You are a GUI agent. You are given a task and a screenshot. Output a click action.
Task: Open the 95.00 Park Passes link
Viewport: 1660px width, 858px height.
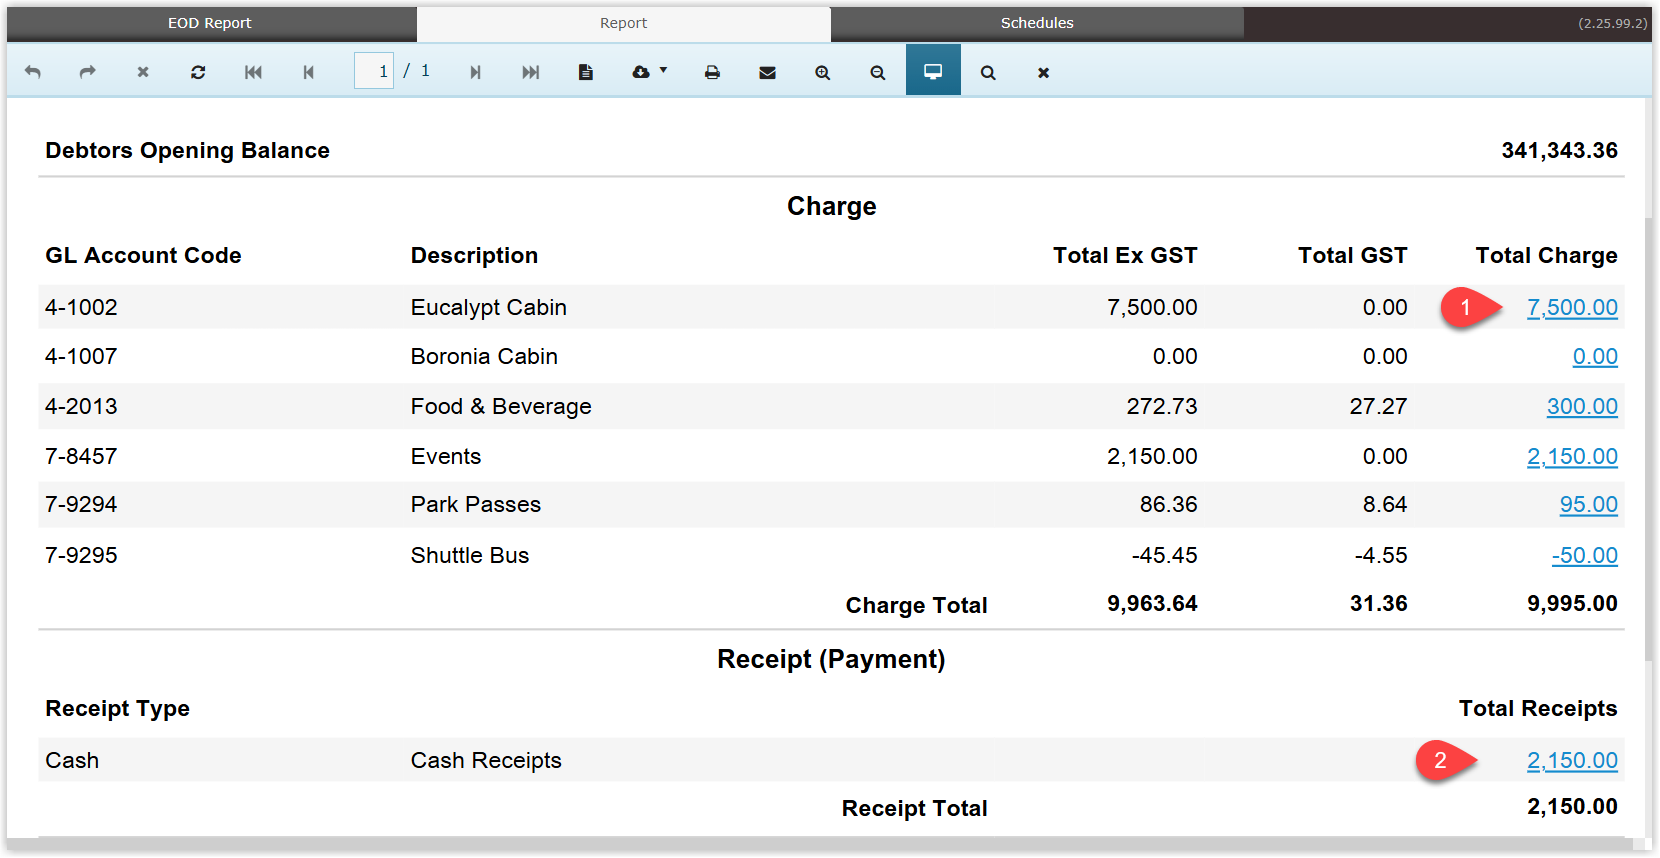click(x=1589, y=505)
